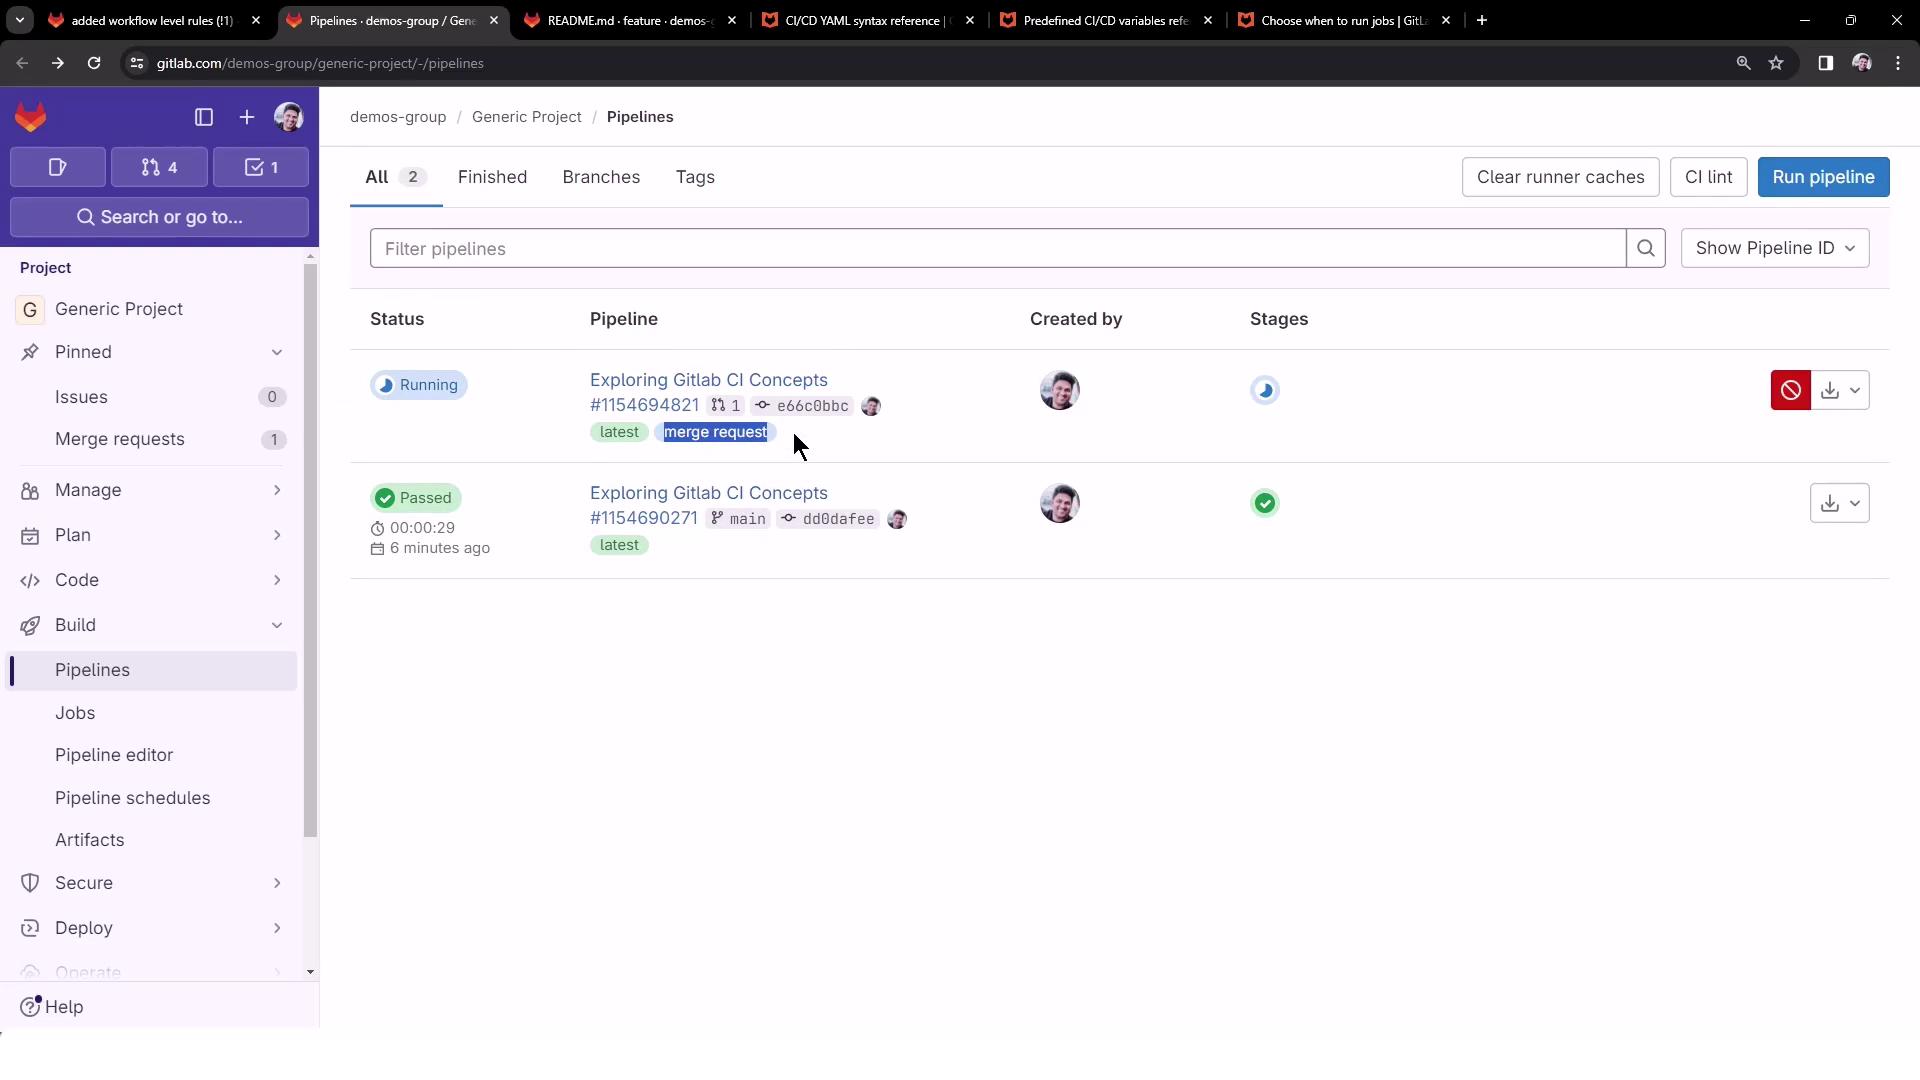Screen dimensions: 1920x1080
Task: Open to-do list counter showing 1
Action: (261, 167)
